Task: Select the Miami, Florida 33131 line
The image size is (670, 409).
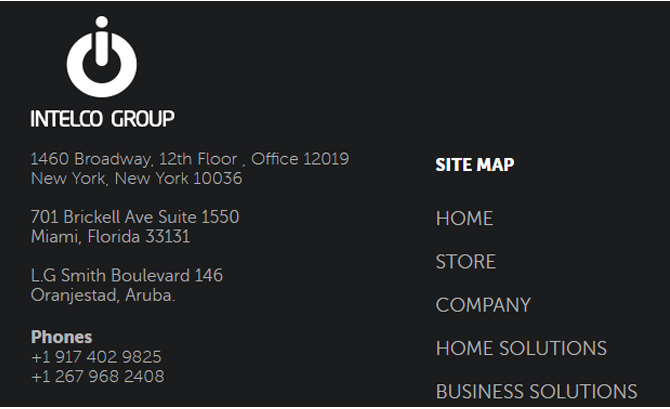Action: coord(110,236)
